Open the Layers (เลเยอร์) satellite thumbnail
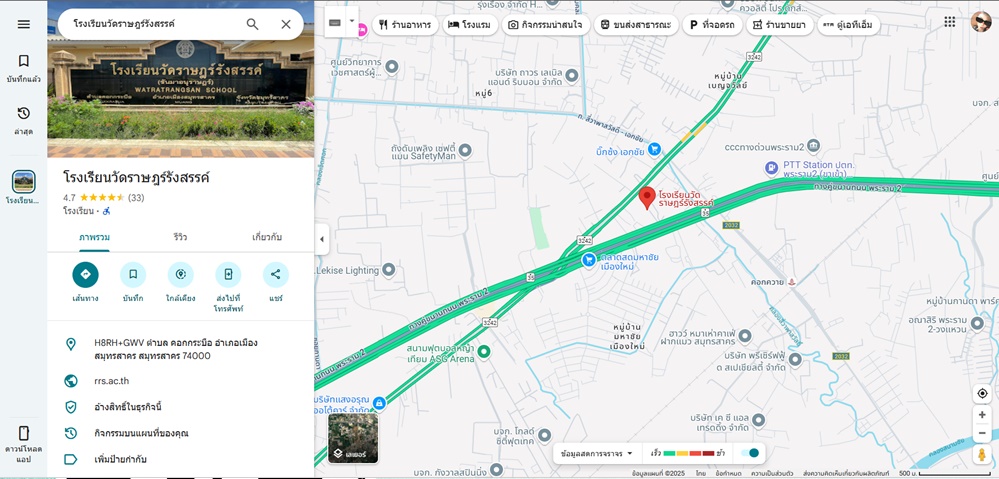 point(353,438)
